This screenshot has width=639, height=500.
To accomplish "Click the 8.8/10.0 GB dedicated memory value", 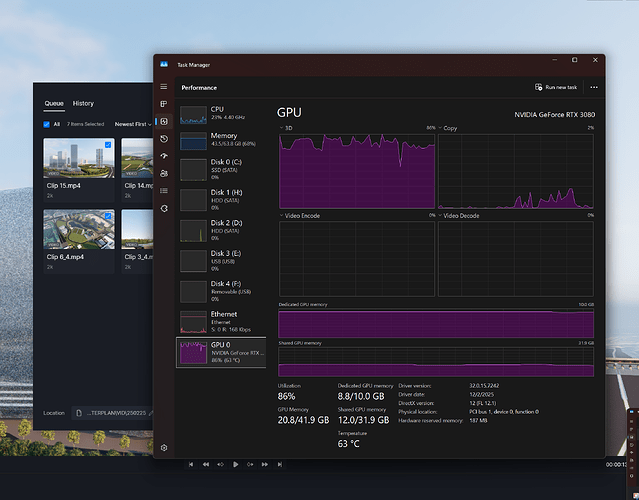I will point(361,396).
